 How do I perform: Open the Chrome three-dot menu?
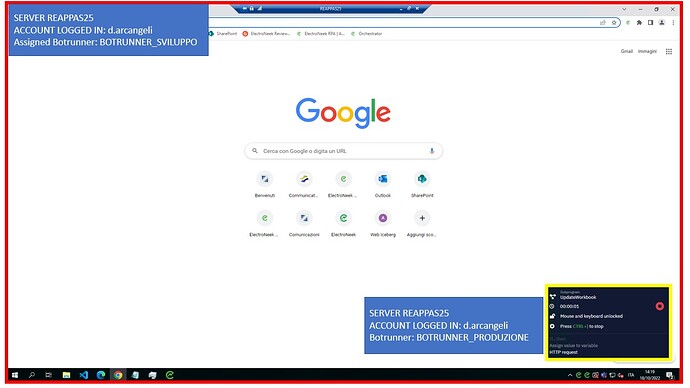673,22
